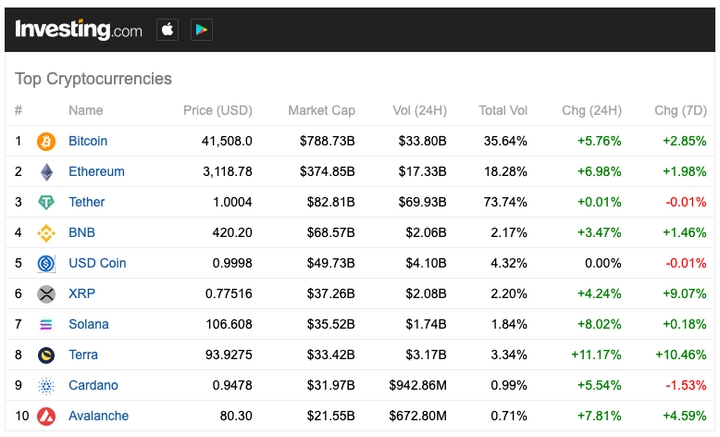Click Bitcoin market cap $788.73B

pos(327,141)
